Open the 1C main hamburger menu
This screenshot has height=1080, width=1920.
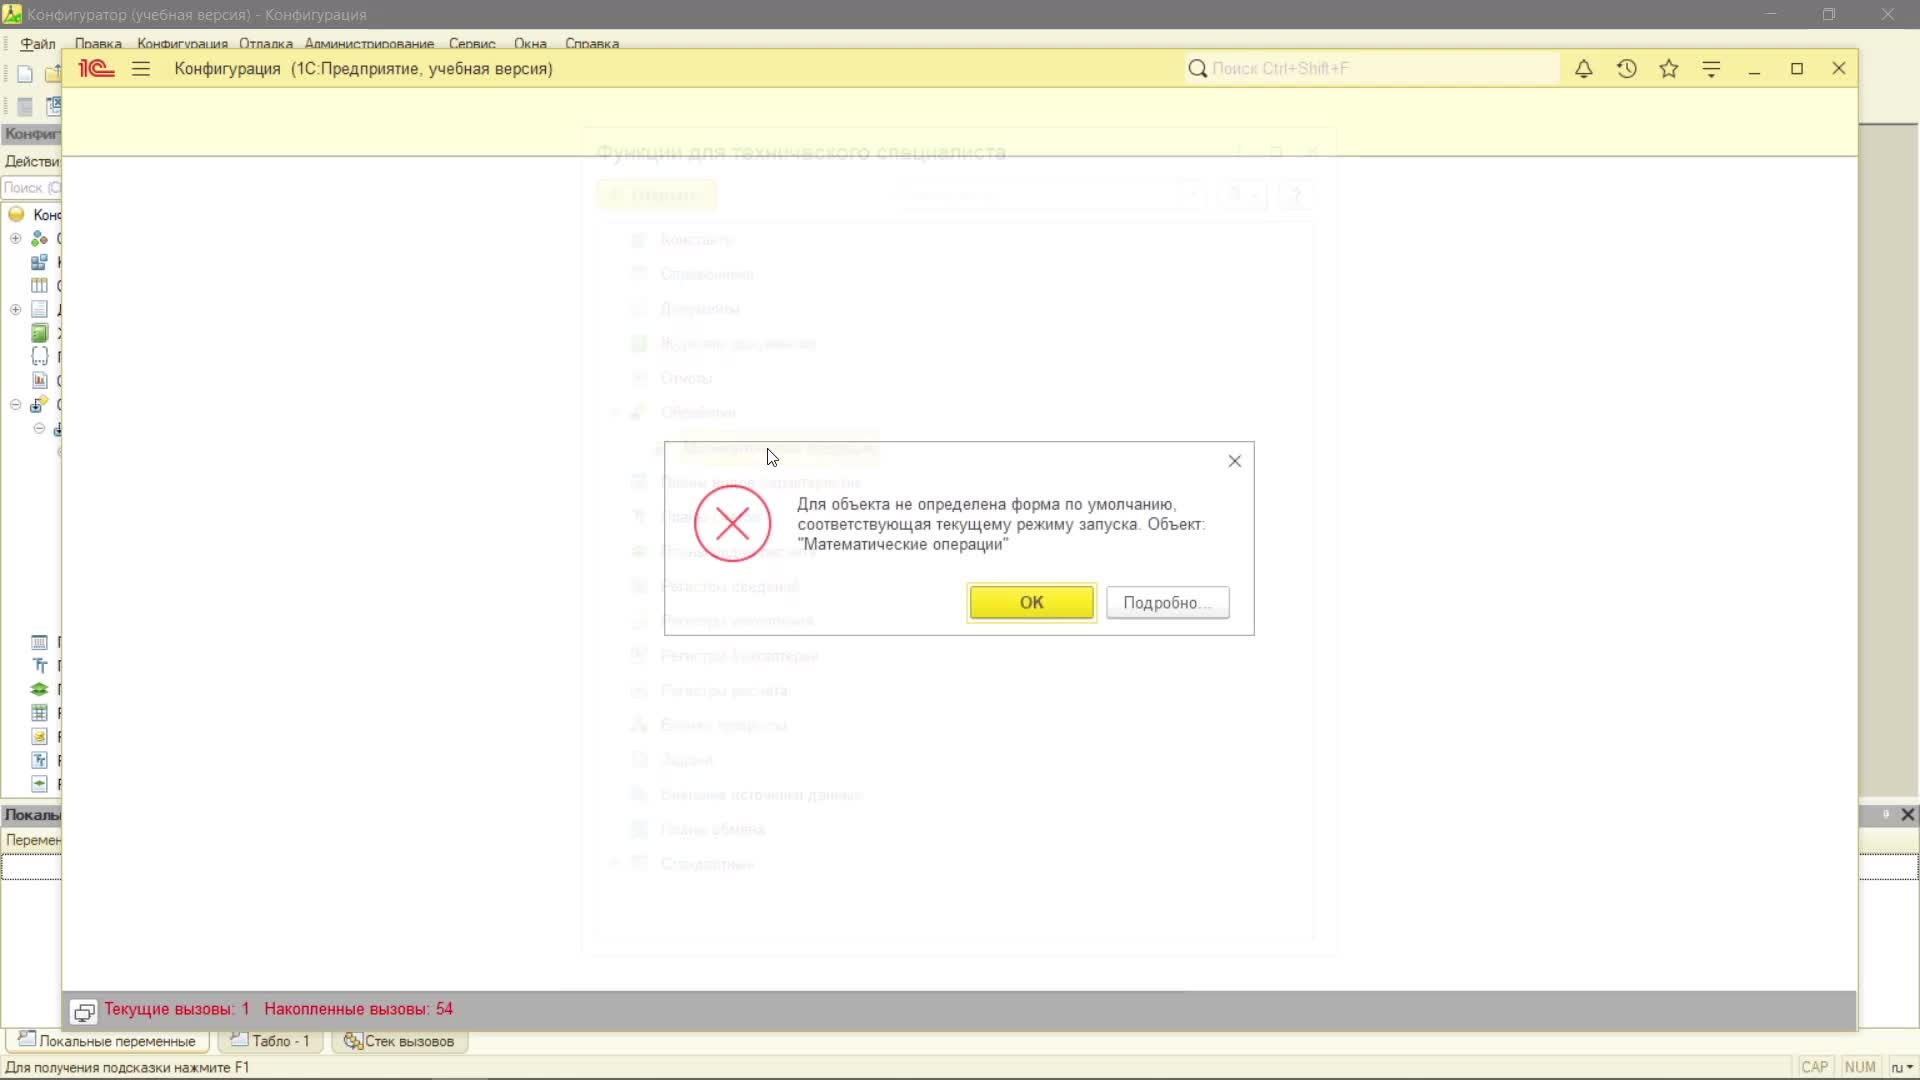pos(141,69)
